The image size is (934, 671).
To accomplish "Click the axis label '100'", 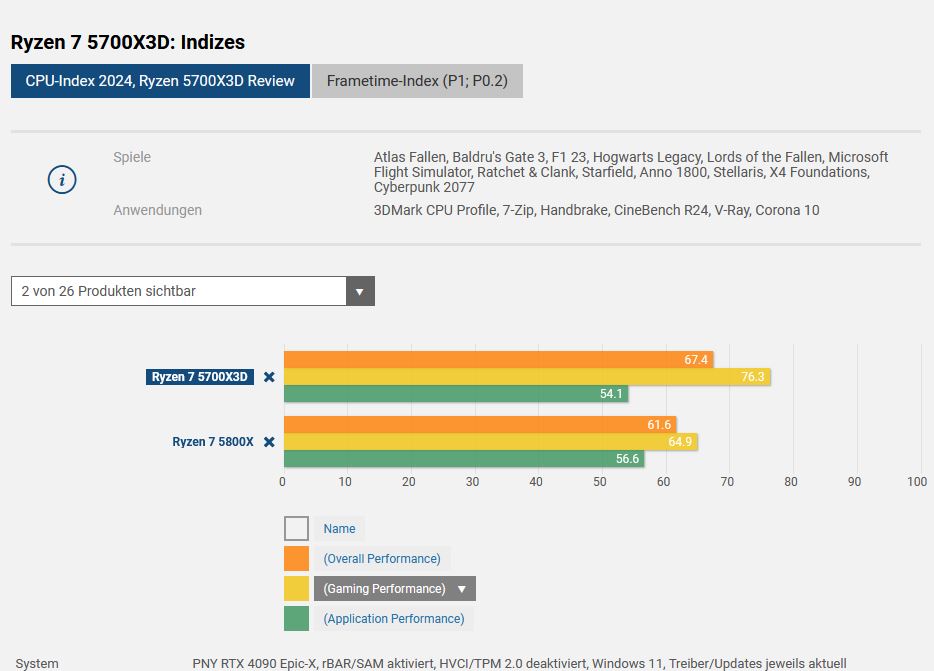I will (917, 481).
